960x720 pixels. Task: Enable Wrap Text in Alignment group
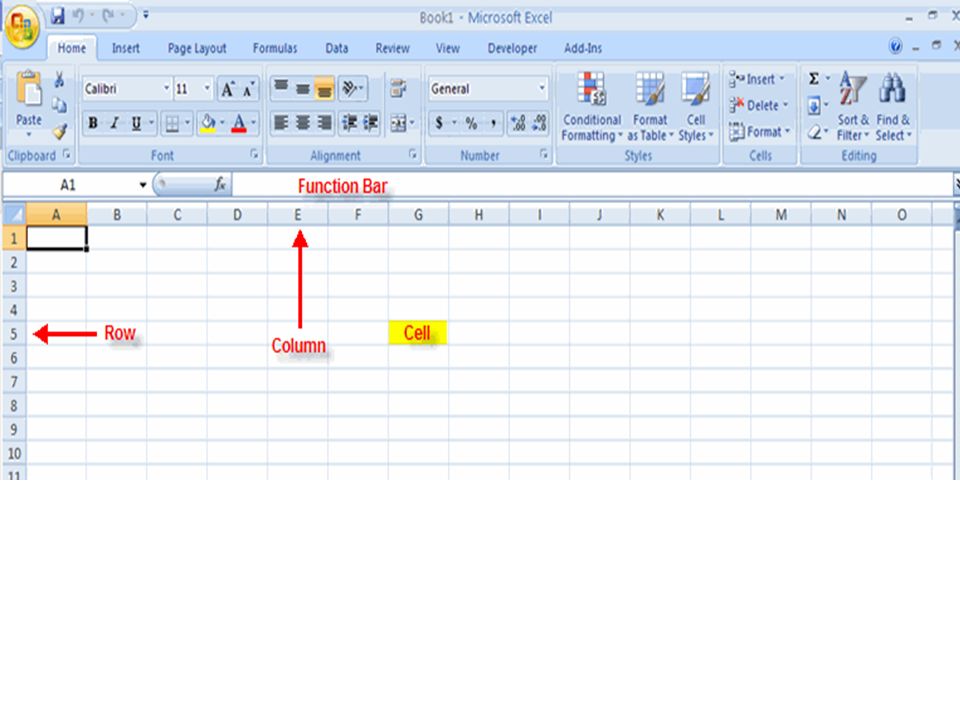pos(399,89)
